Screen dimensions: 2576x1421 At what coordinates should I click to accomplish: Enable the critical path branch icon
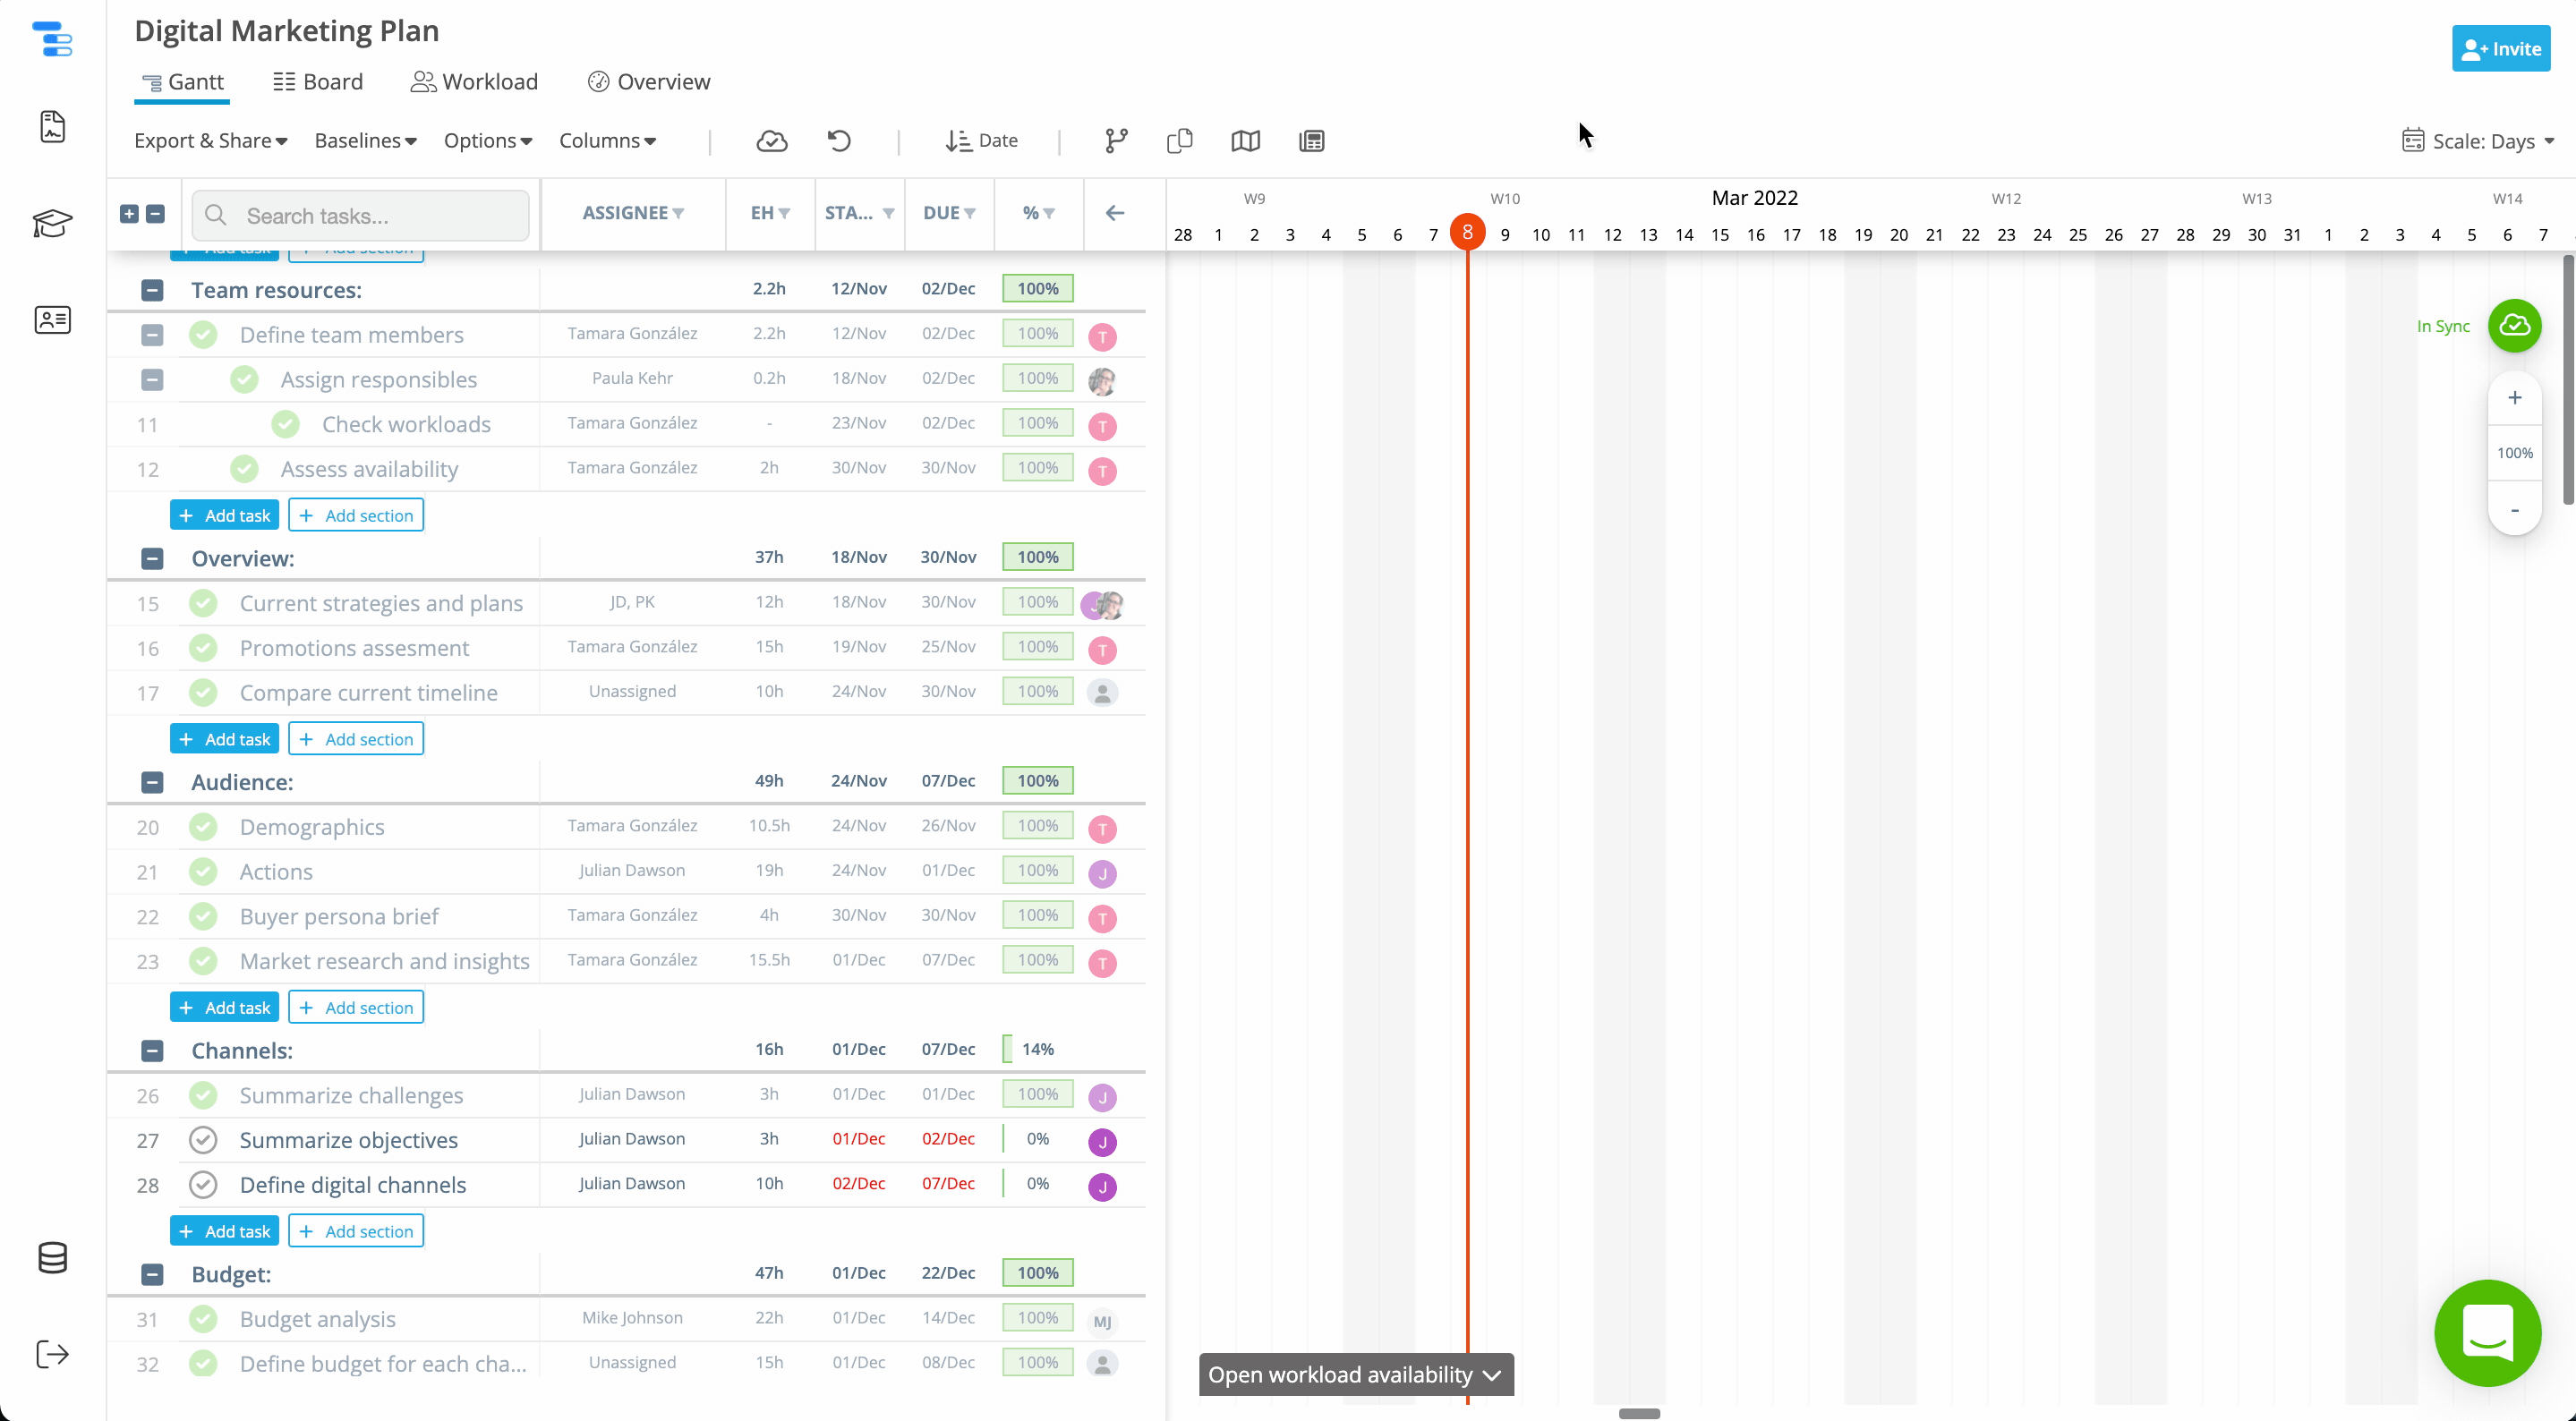pos(1115,141)
